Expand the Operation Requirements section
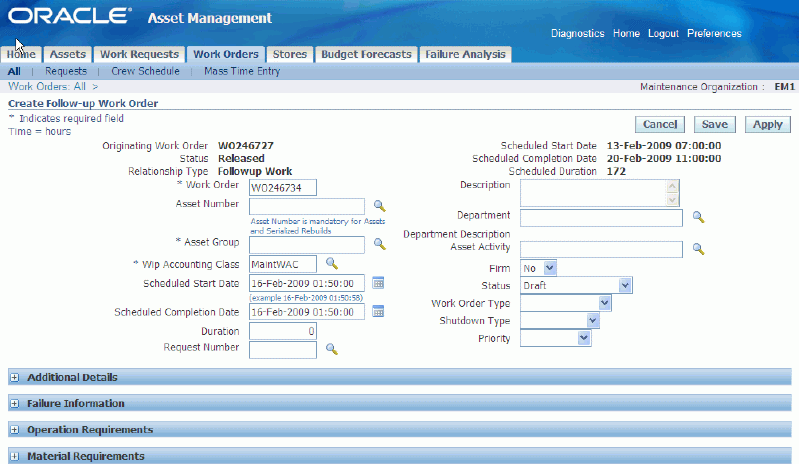Screen dimensions: 799x464 pyautogui.click(x=14, y=430)
